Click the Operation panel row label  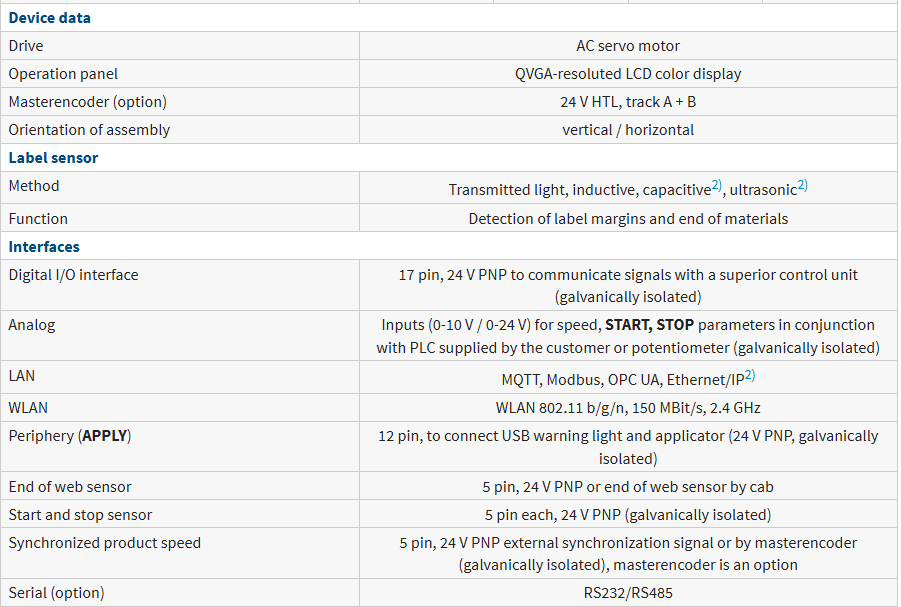coord(63,74)
